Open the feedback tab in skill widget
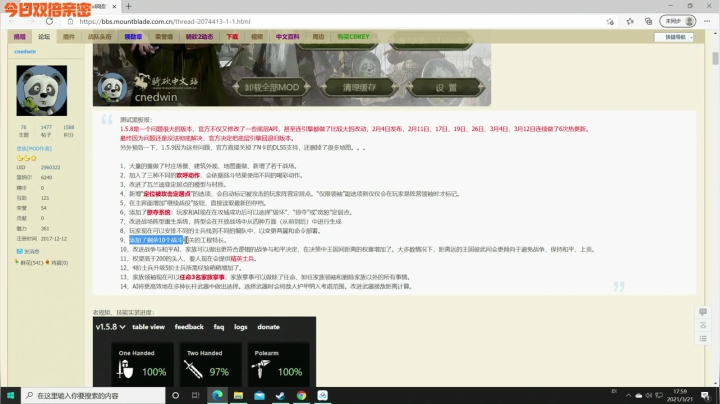Screen dimensions: 720x404 [189, 327]
